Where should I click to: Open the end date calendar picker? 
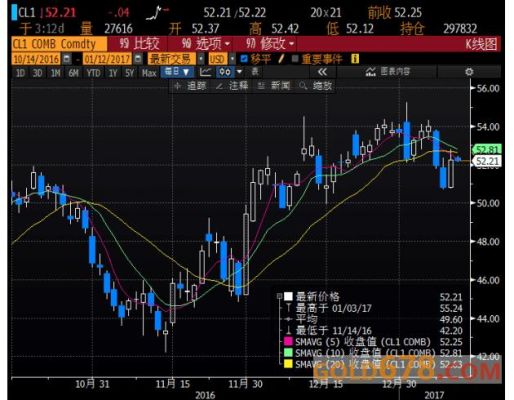[x=137, y=59]
